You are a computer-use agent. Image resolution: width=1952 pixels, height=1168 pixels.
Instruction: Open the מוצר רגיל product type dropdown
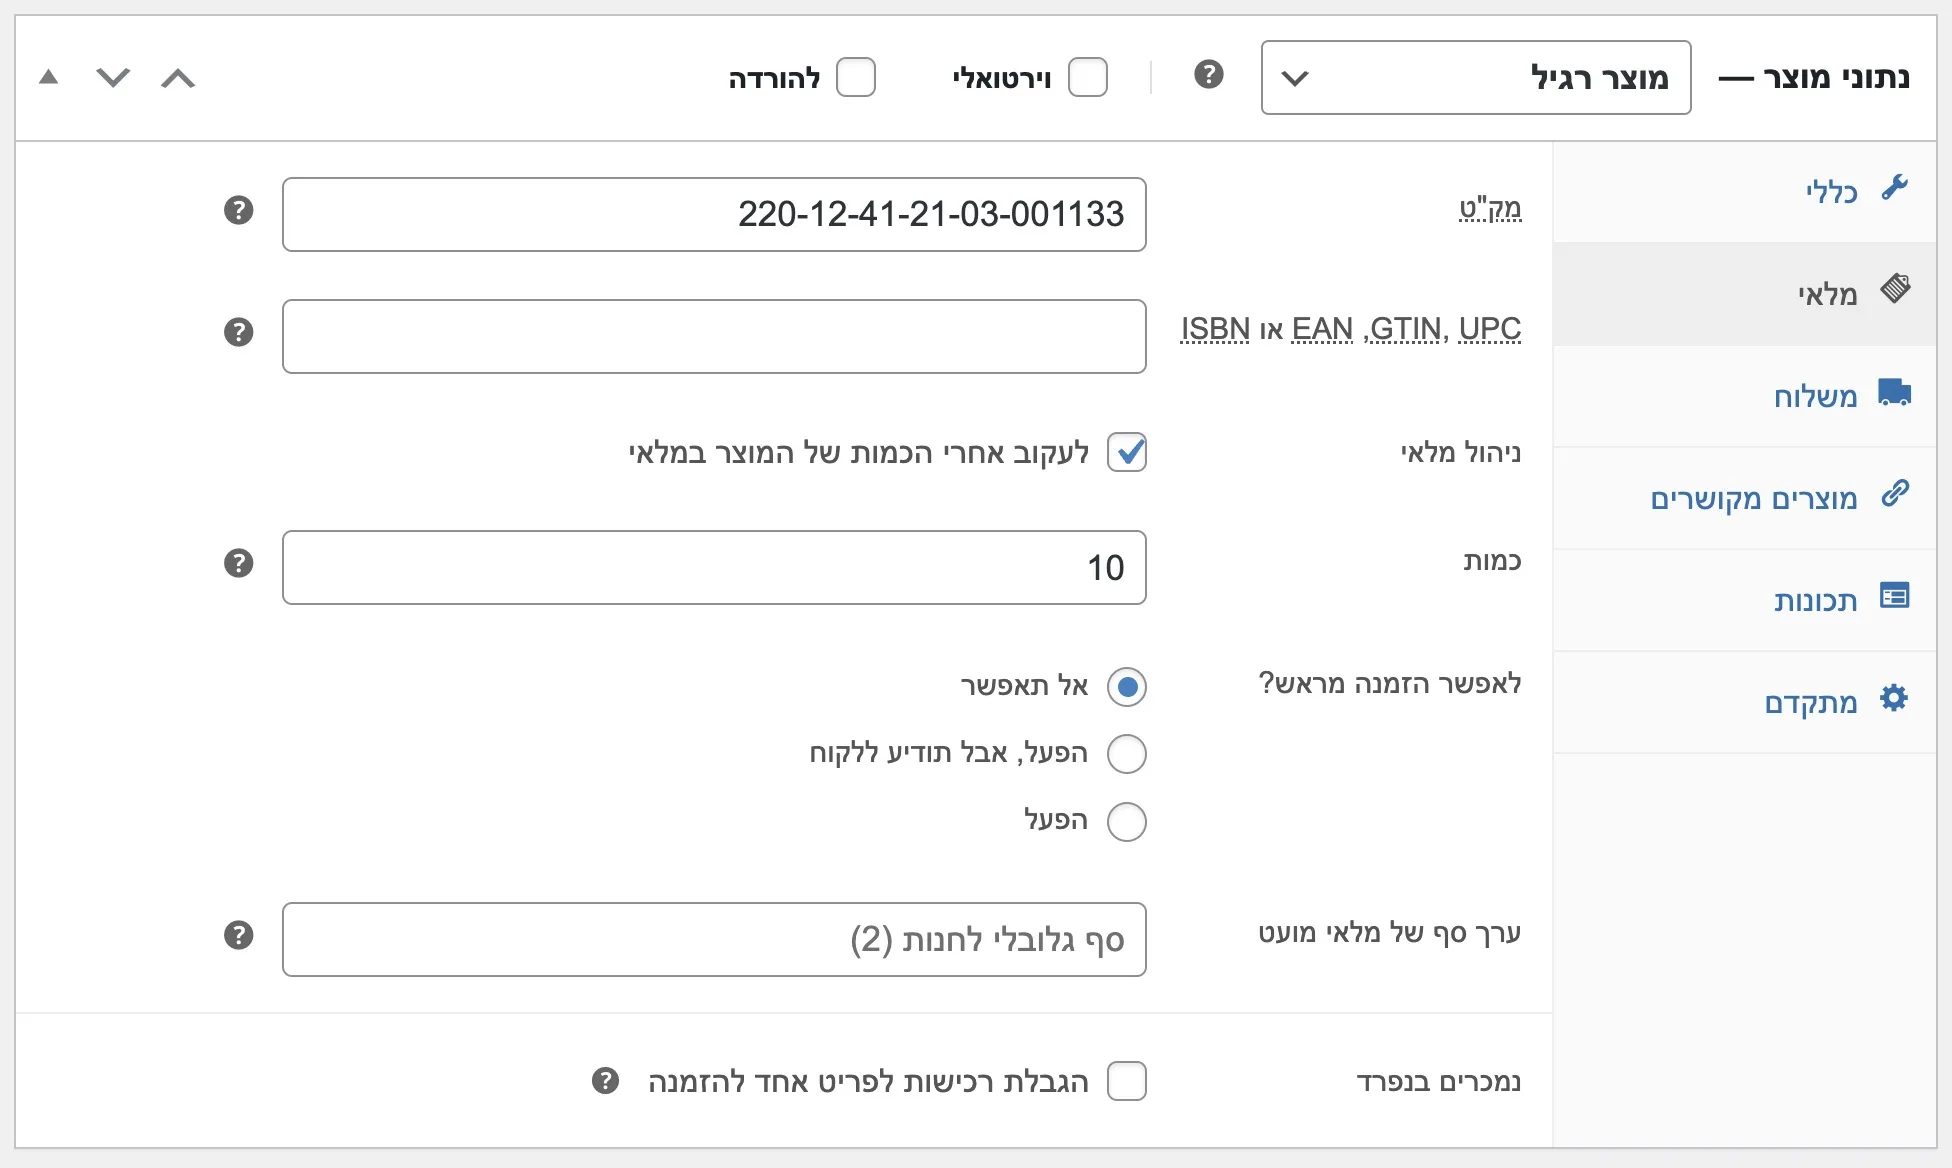click(1476, 78)
